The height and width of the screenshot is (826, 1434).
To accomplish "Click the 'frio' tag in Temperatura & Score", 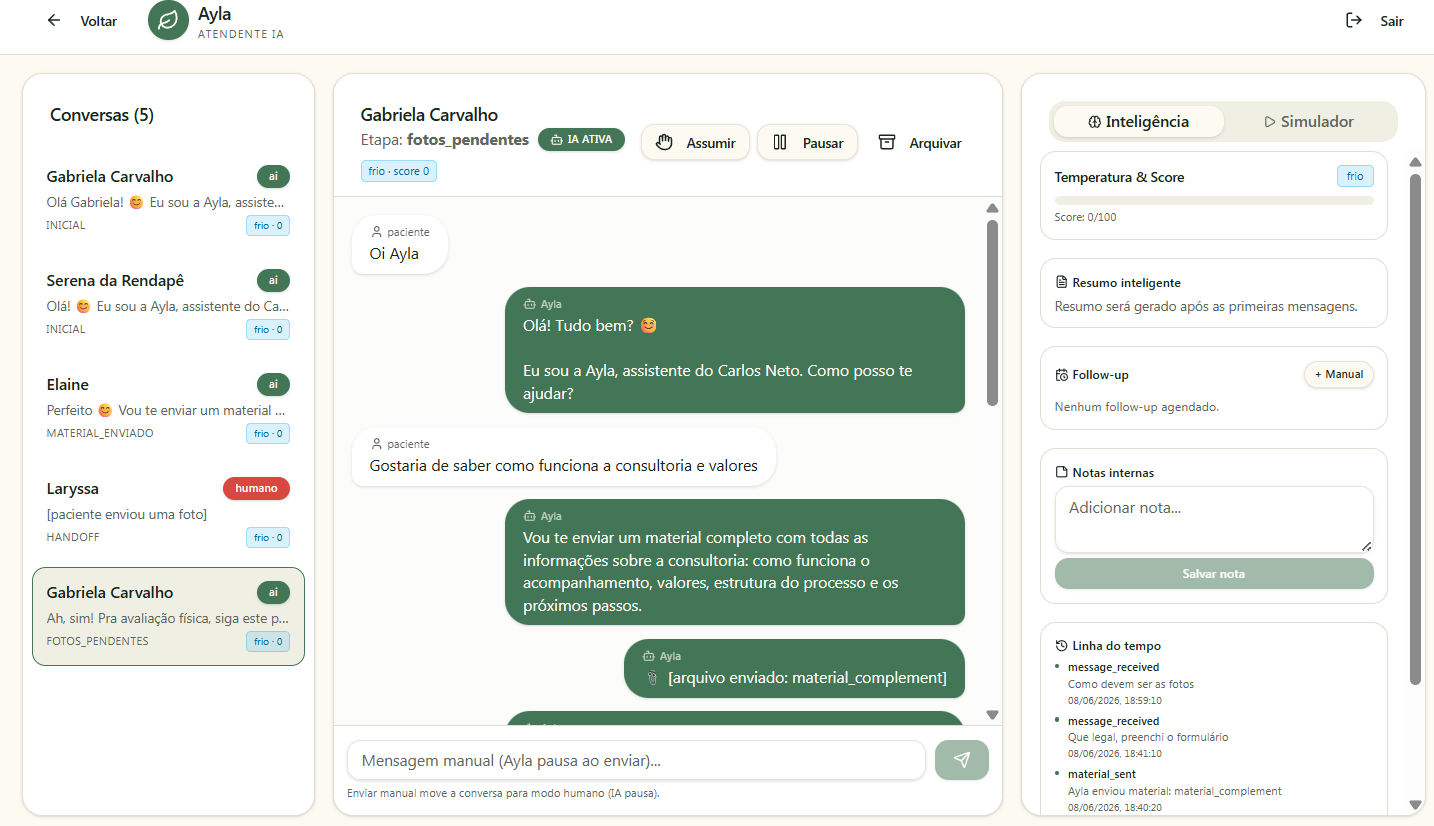I will tap(1355, 176).
